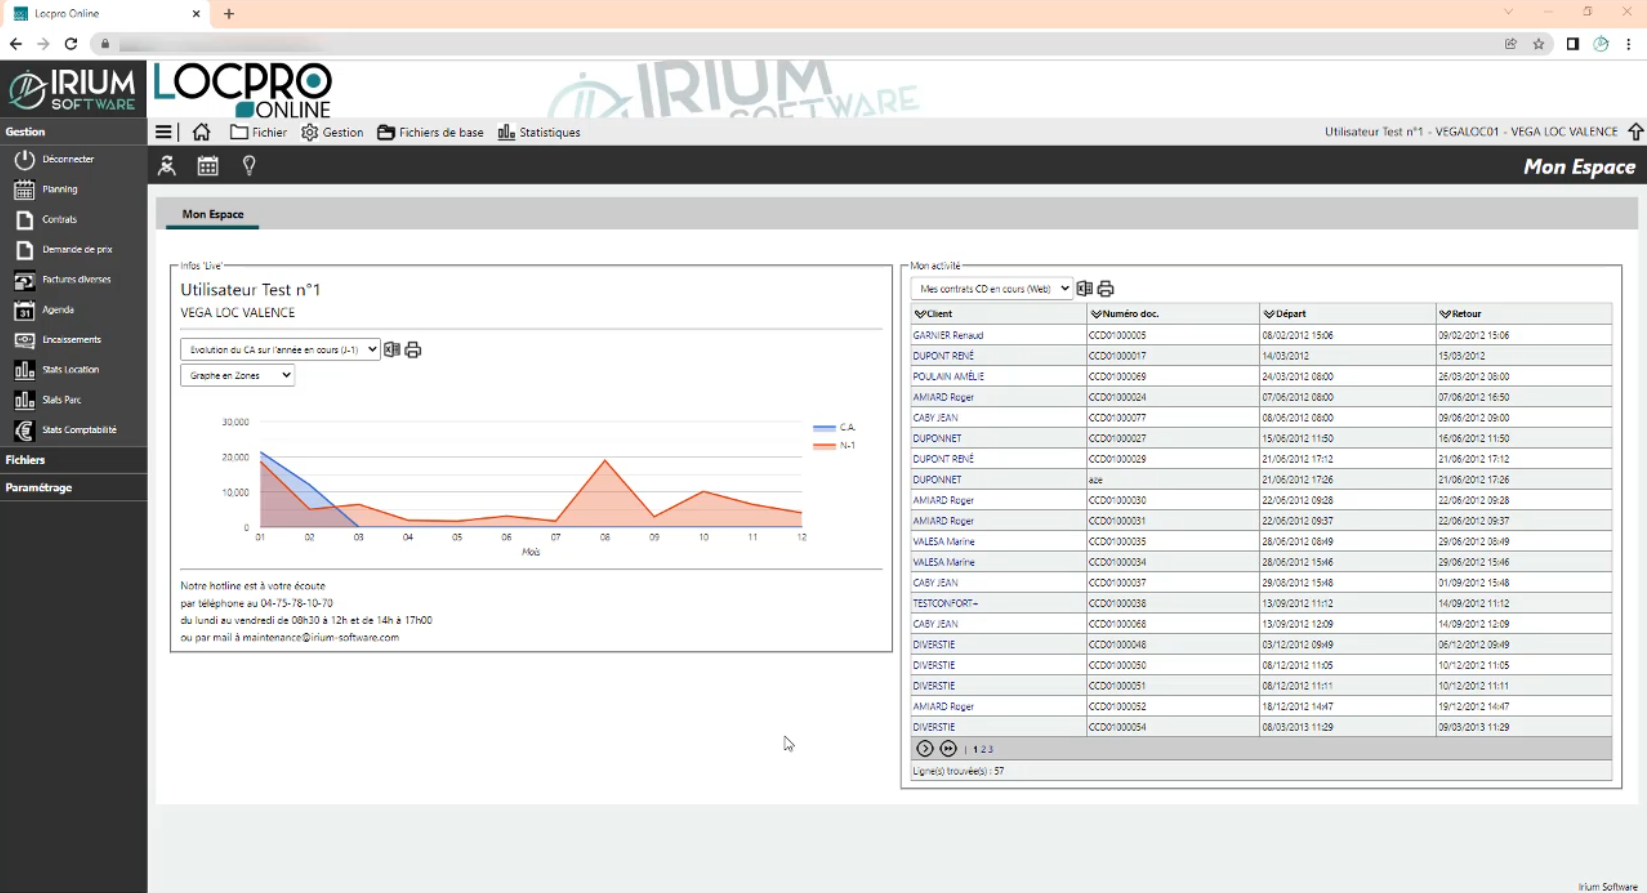Open client POULAIN AMÉLIE link
The image size is (1647, 893).
[x=948, y=376]
